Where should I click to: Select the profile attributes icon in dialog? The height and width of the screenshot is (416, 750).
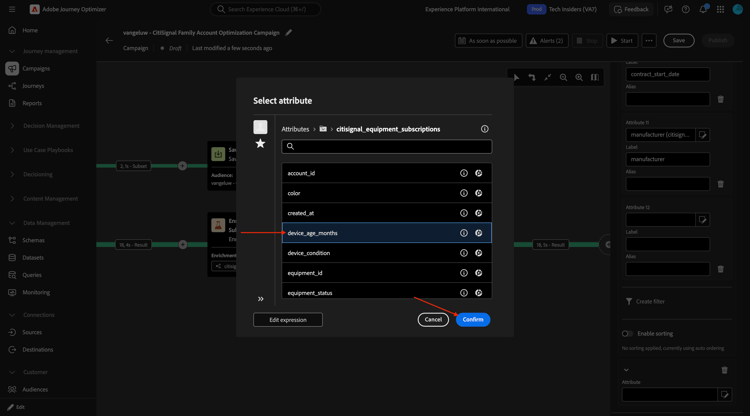260,127
